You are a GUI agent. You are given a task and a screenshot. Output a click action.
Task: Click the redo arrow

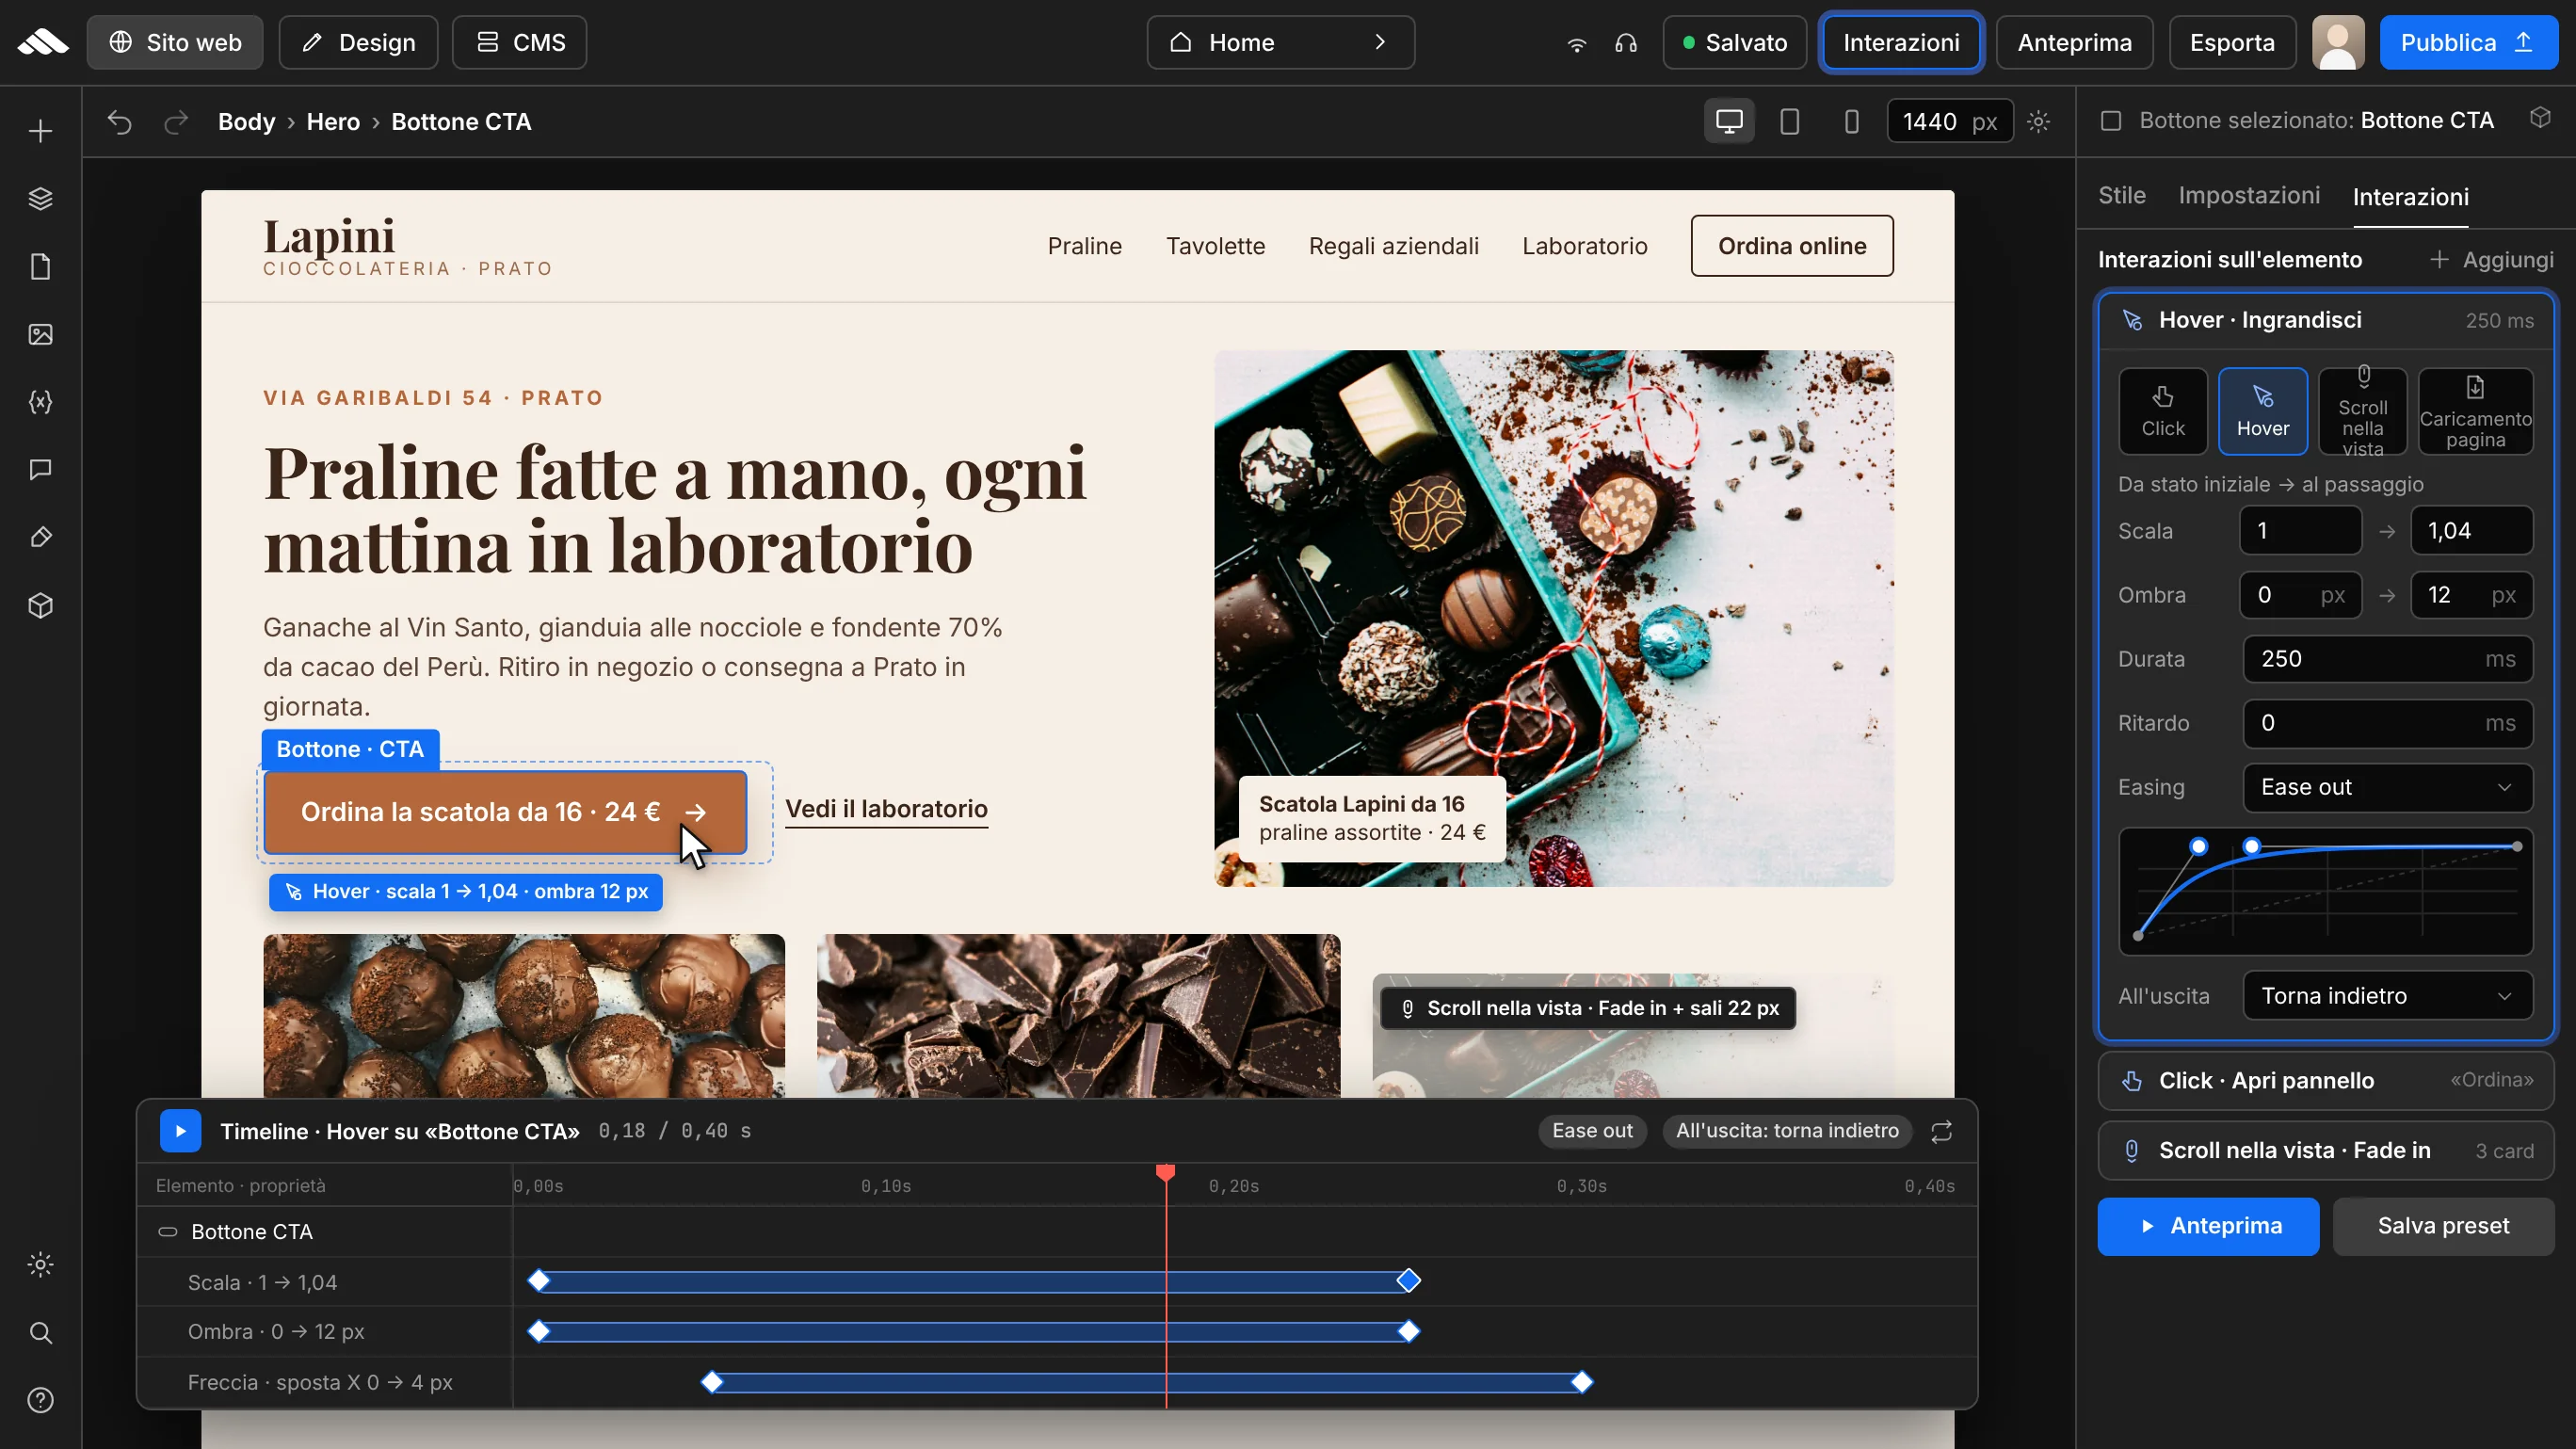point(176,122)
